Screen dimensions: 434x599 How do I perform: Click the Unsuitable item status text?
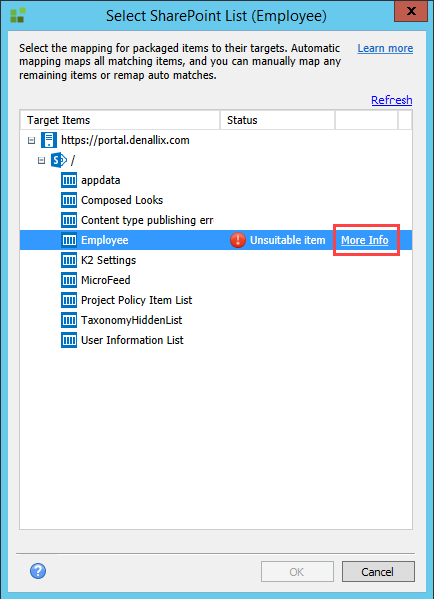[288, 240]
